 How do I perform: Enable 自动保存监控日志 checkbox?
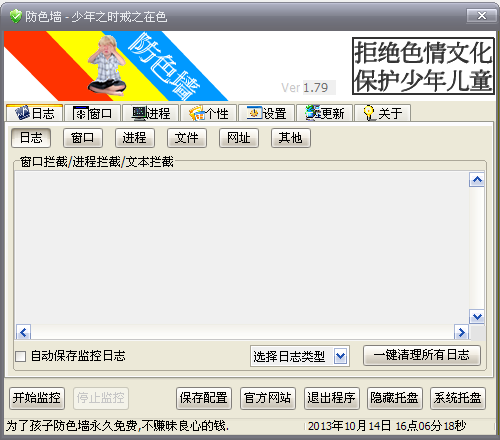coord(21,356)
